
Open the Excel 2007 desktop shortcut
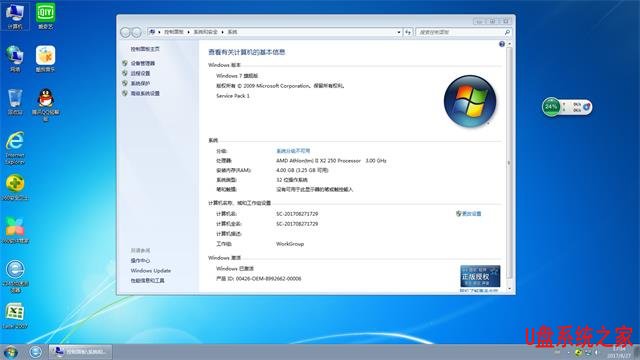[x=15, y=316]
